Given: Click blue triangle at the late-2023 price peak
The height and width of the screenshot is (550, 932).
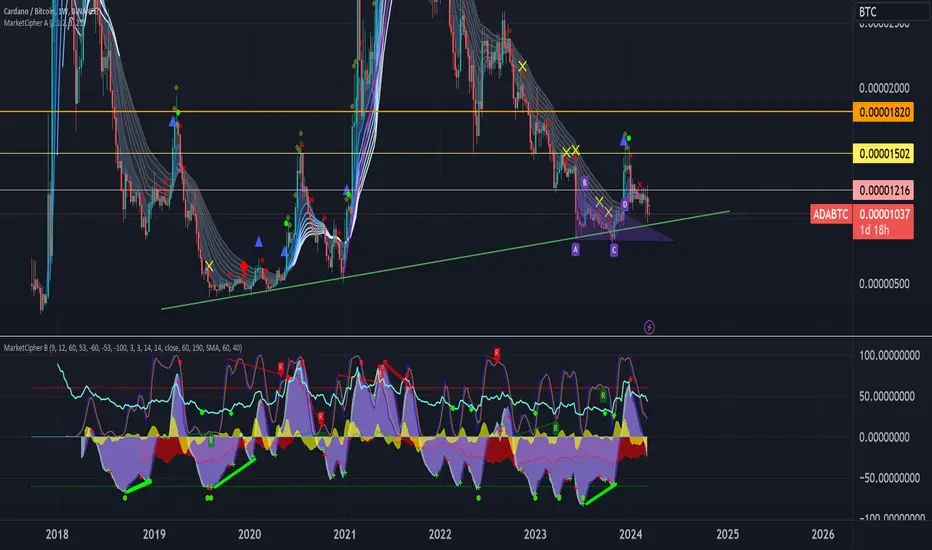Looking at the screenshot, I should click(623, 140).
